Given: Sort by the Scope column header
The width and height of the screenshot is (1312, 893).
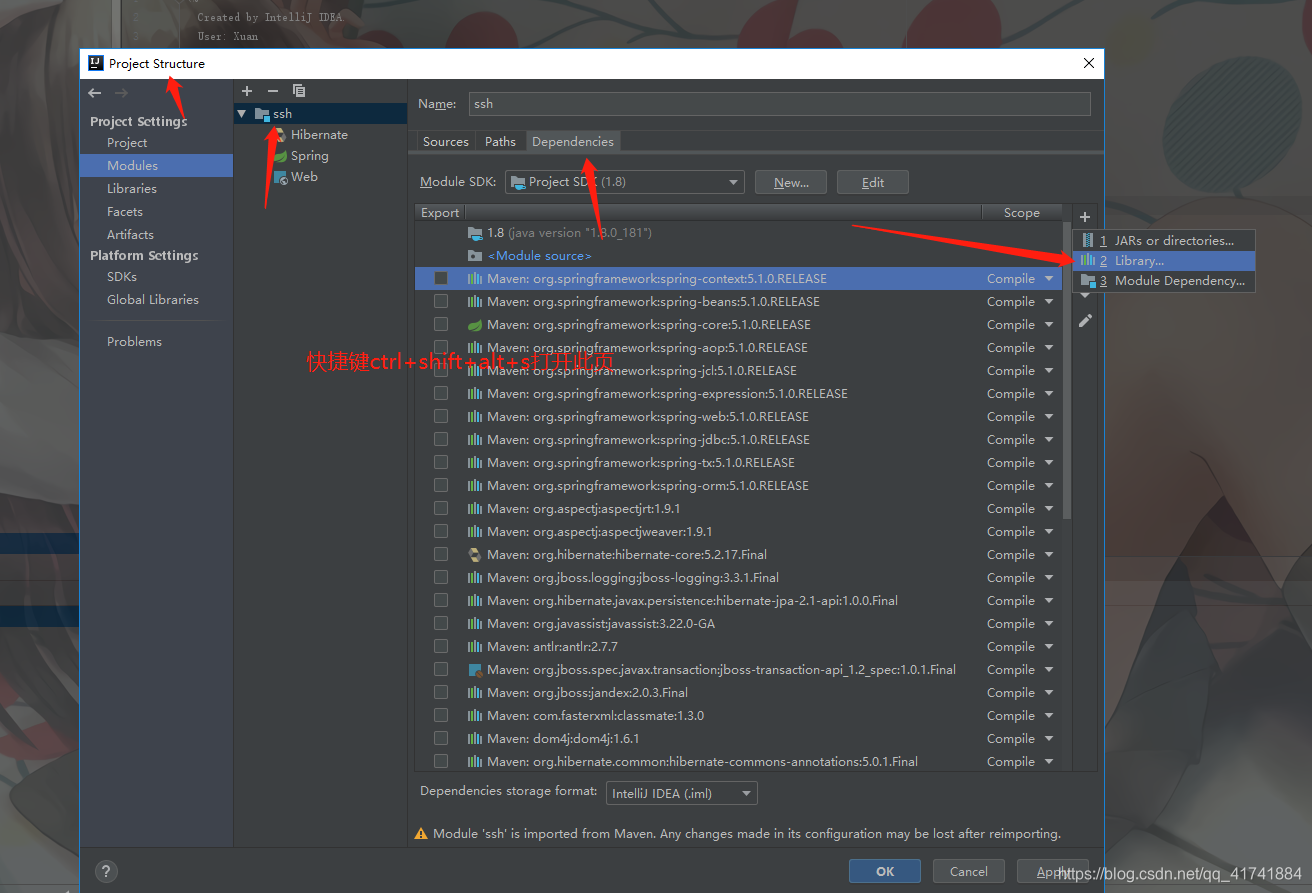Looking at the screenshot, I should pos(1022,212).
